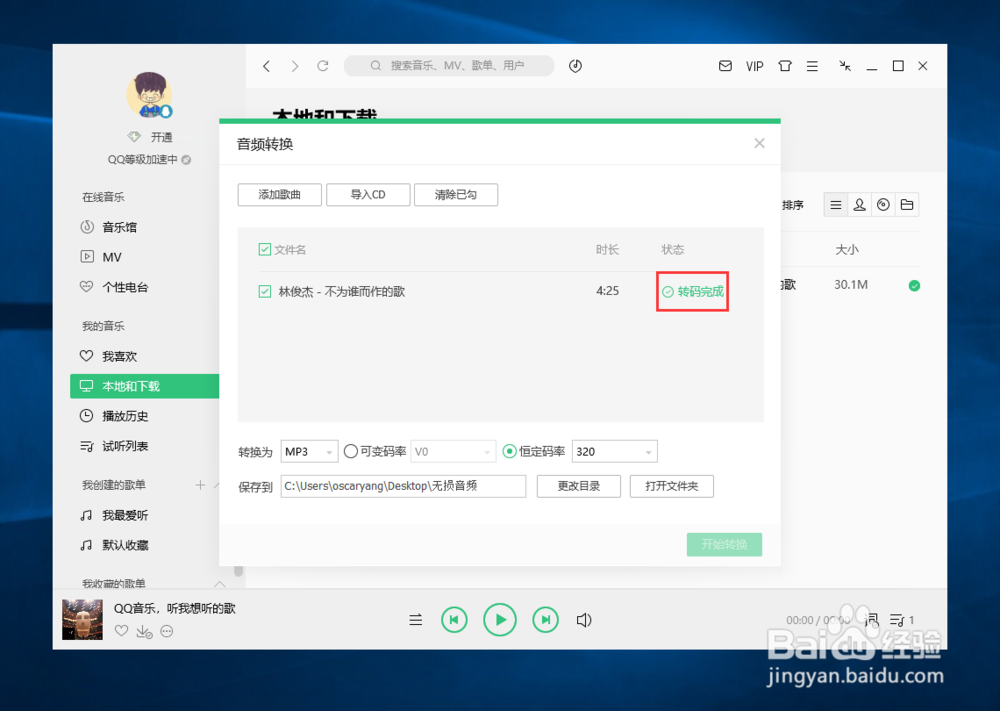Switch to mini mode icon
Viewport: 1000px width, 711px height.
pyautogui.click(x=845, y=66)
